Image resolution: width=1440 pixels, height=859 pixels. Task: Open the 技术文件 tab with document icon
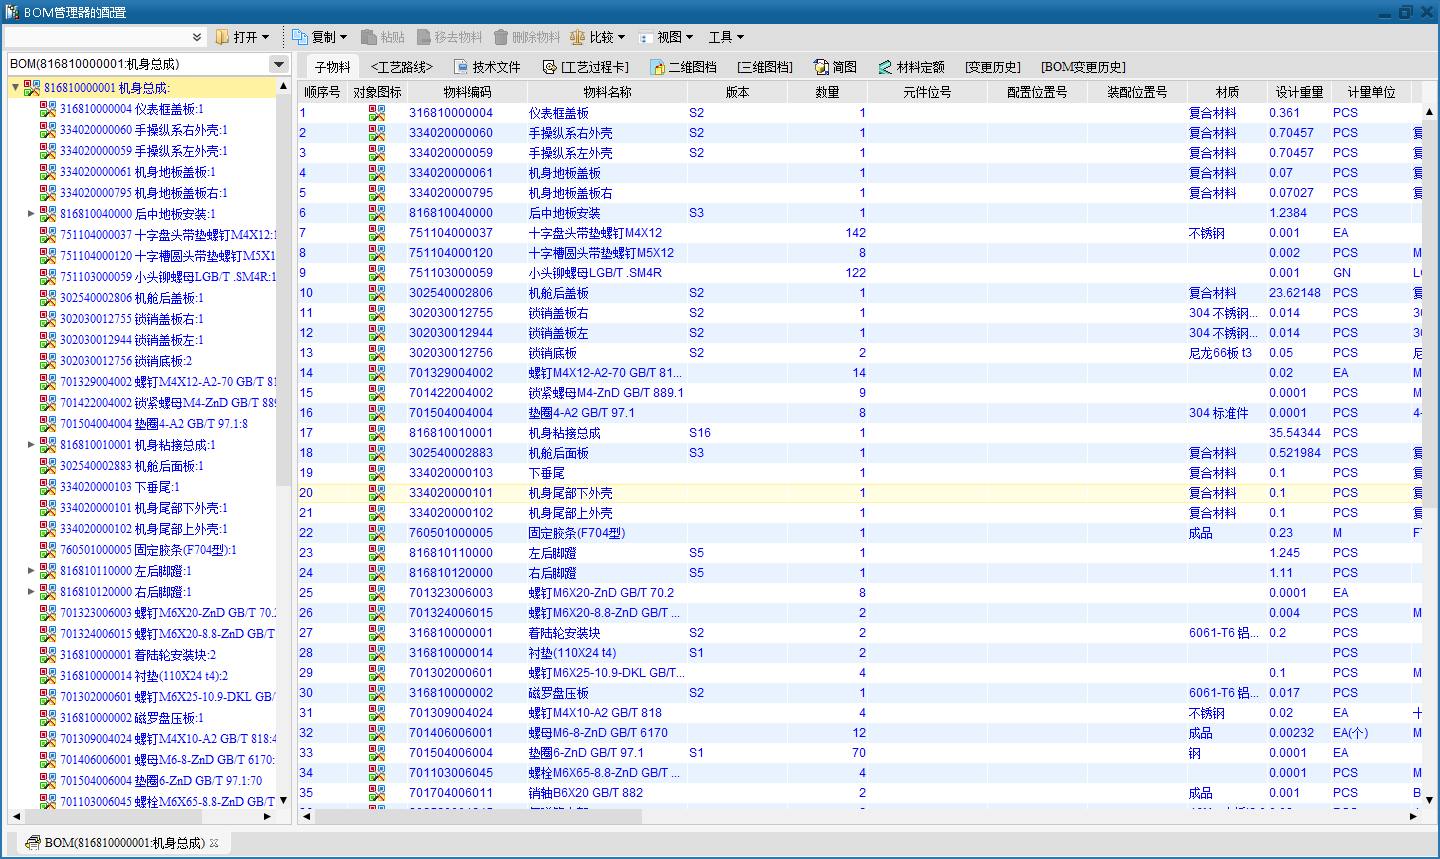click(x=461, y=67)
